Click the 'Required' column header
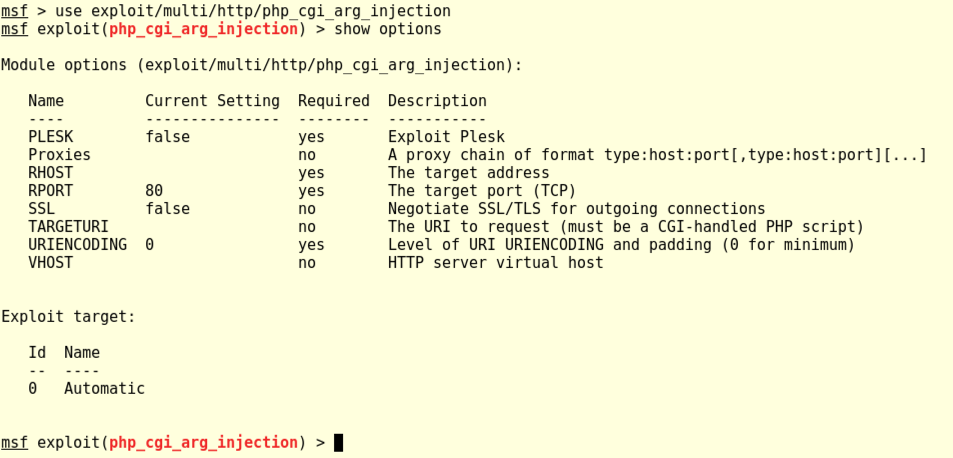The width and height of the screenshot is (953, 458). [x=334, y=101]
